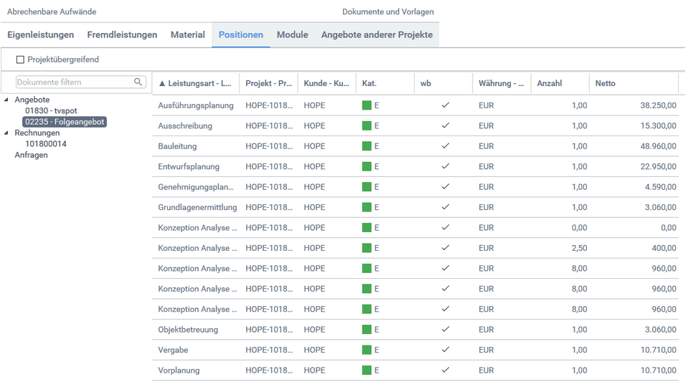Click the wb checkmark in Bauleitung row
Viewport: 688px width, 387px height.
tap(445, 146)
